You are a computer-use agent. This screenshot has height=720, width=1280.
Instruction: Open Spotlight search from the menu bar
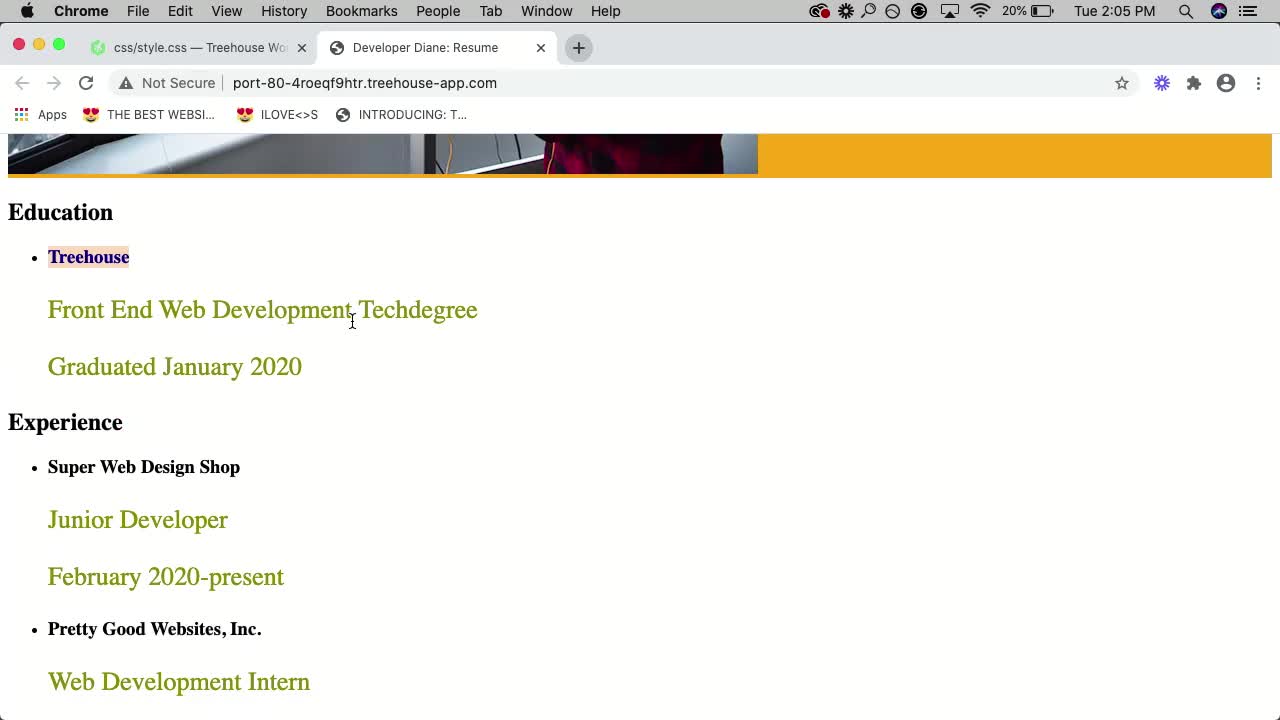1186,11
